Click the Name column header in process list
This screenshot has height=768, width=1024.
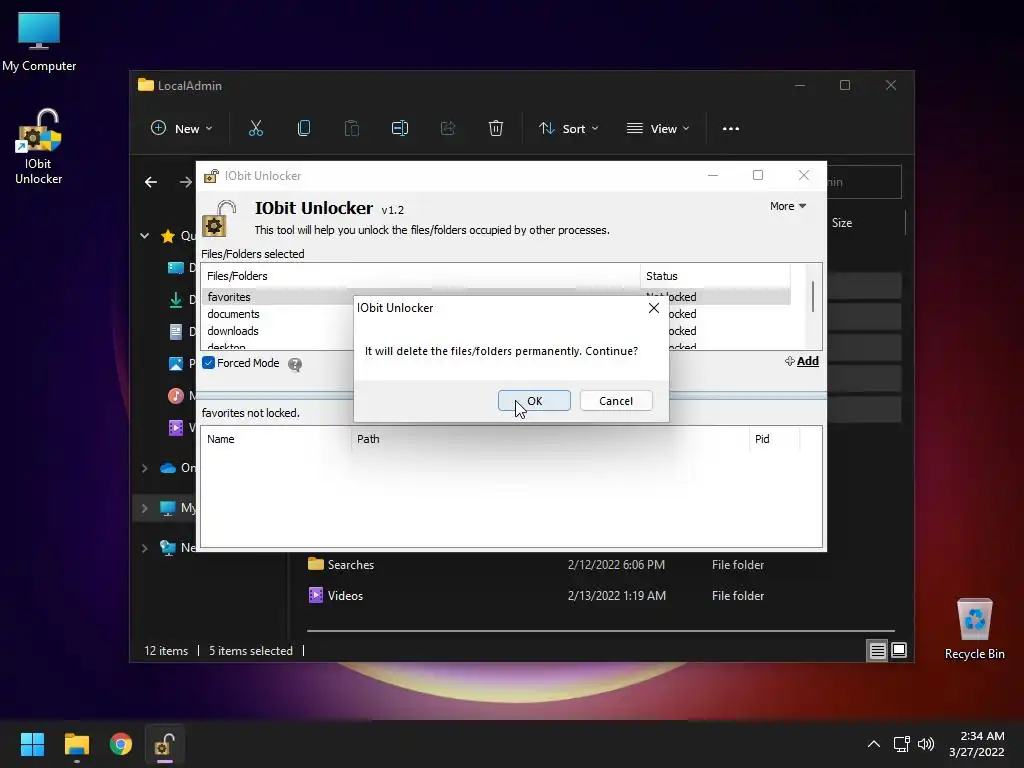(276, 439)
